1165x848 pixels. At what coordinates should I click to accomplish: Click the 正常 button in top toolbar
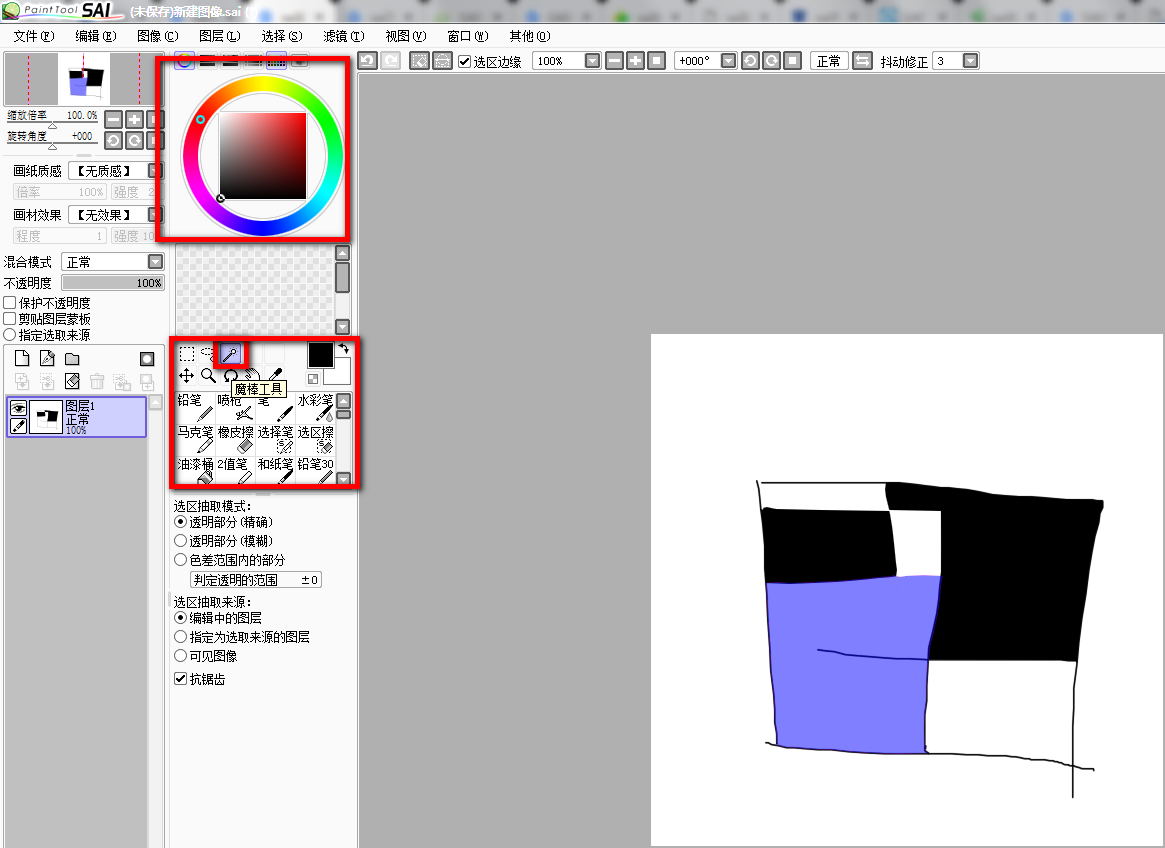(828, 61)
